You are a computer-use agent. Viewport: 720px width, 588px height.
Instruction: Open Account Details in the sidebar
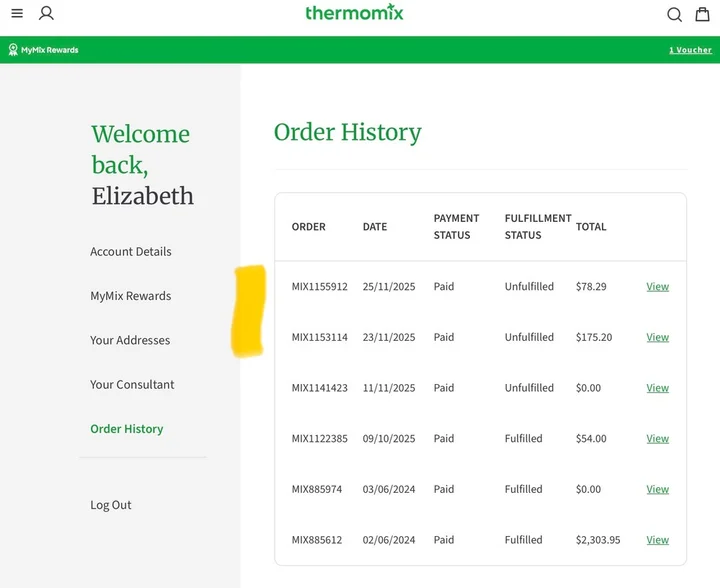click(131, 252)
